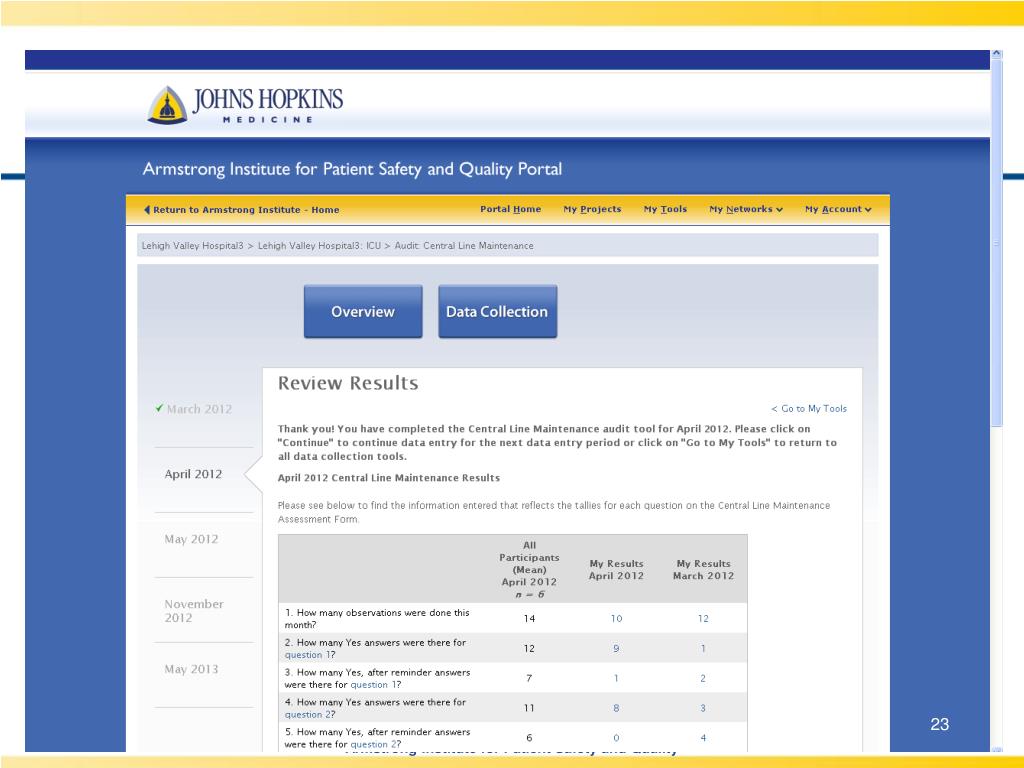This screenshot has height=768, width=1024.
Task: Select March 2012 in the period sidebar
Action: pos(199,409)
